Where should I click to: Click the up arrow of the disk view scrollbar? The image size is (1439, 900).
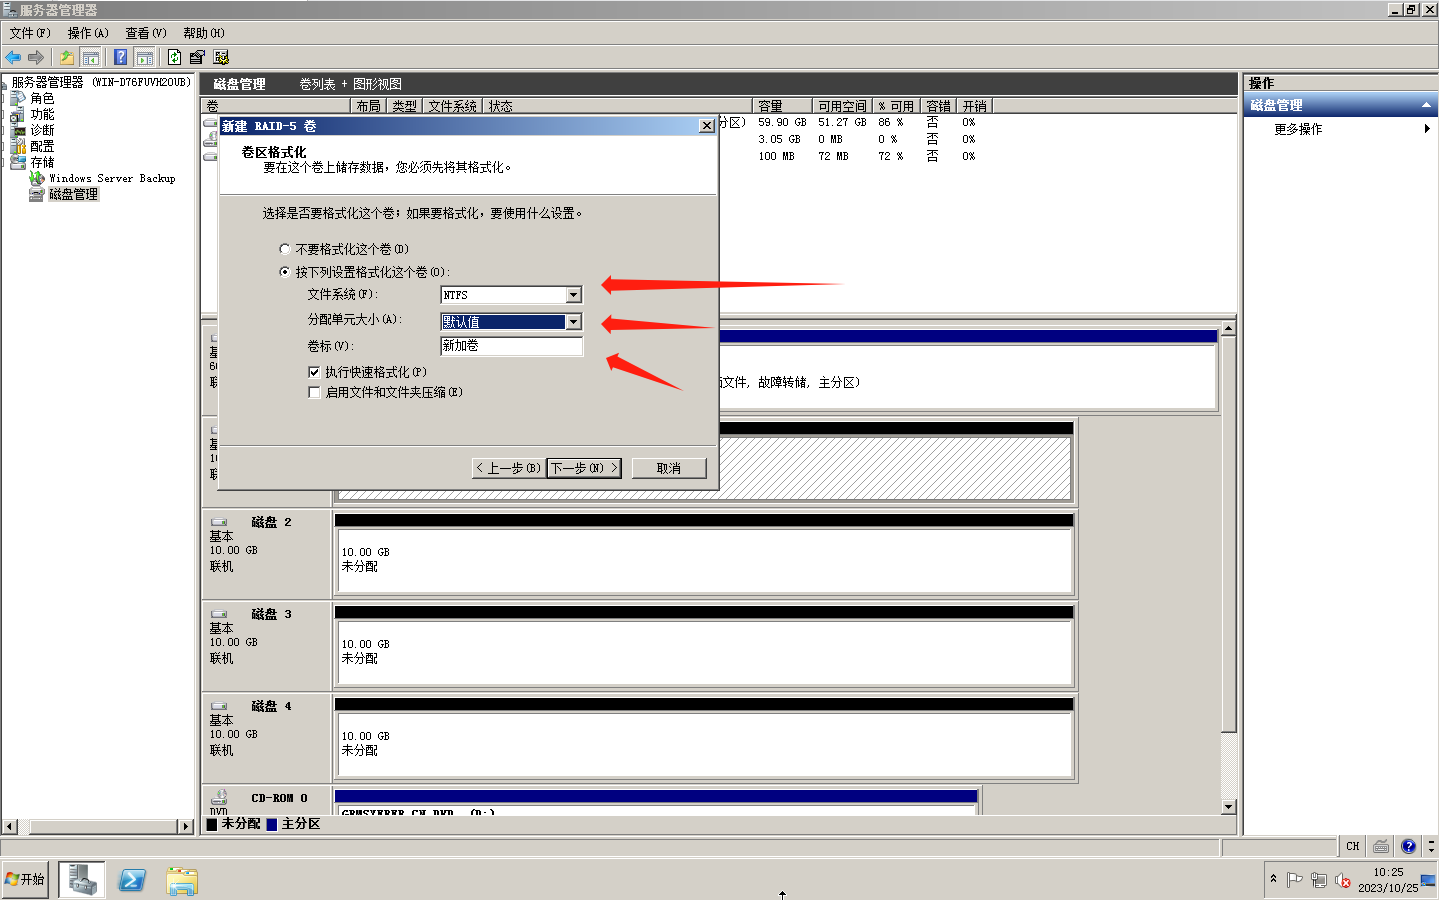tap(1228, 328)
